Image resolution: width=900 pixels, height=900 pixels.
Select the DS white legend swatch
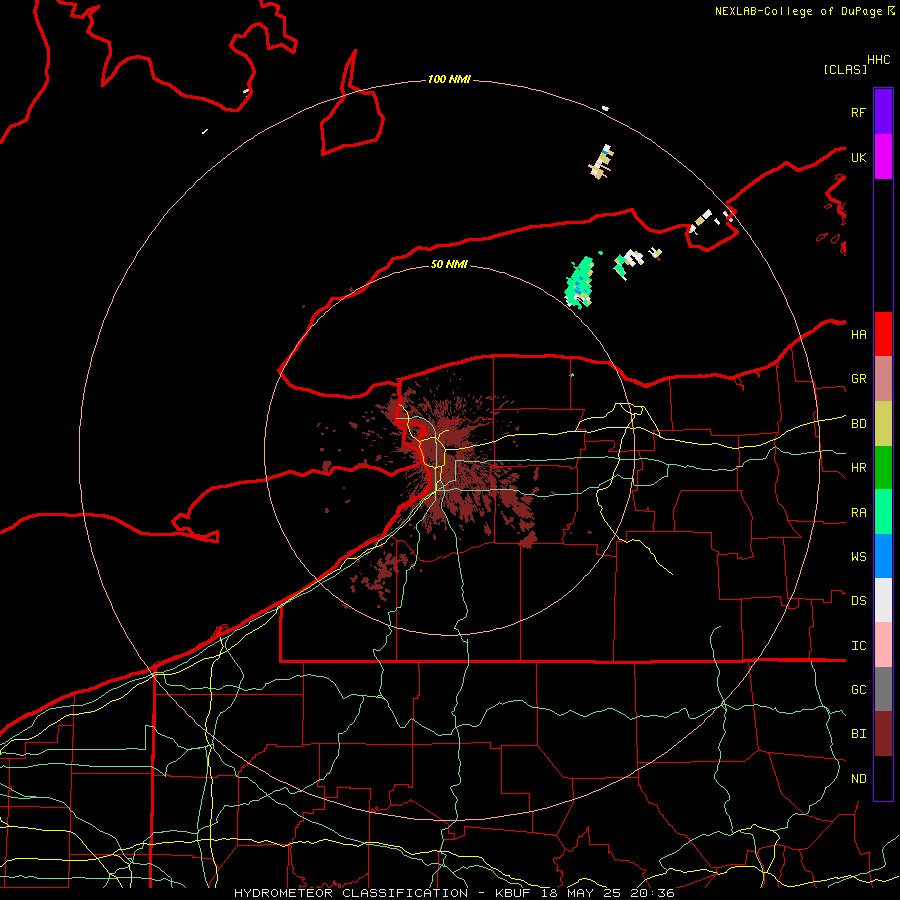click(883, 600)
